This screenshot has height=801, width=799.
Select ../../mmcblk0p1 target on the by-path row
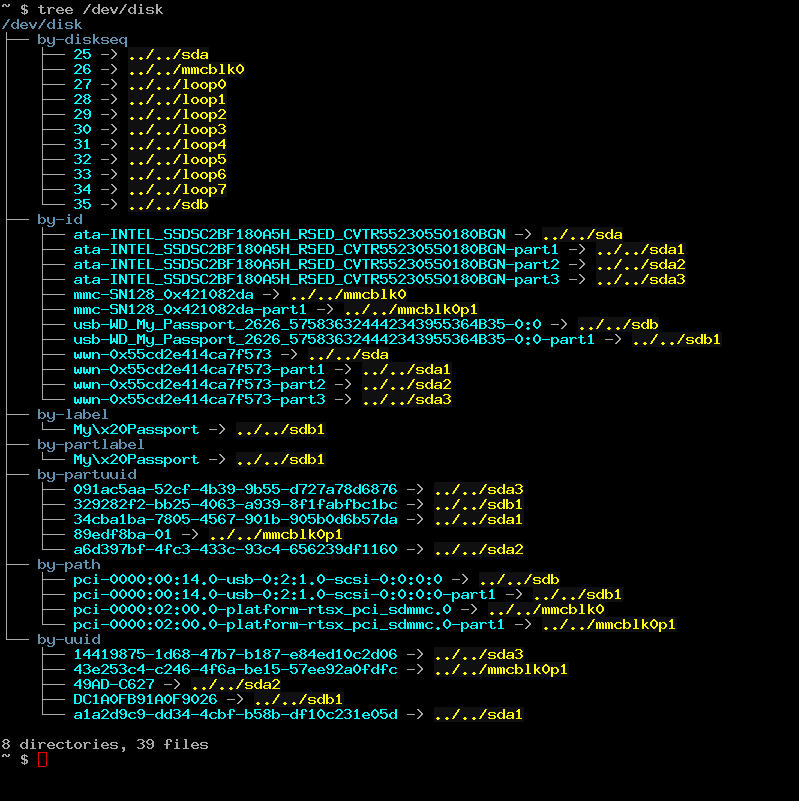[609, 625]
